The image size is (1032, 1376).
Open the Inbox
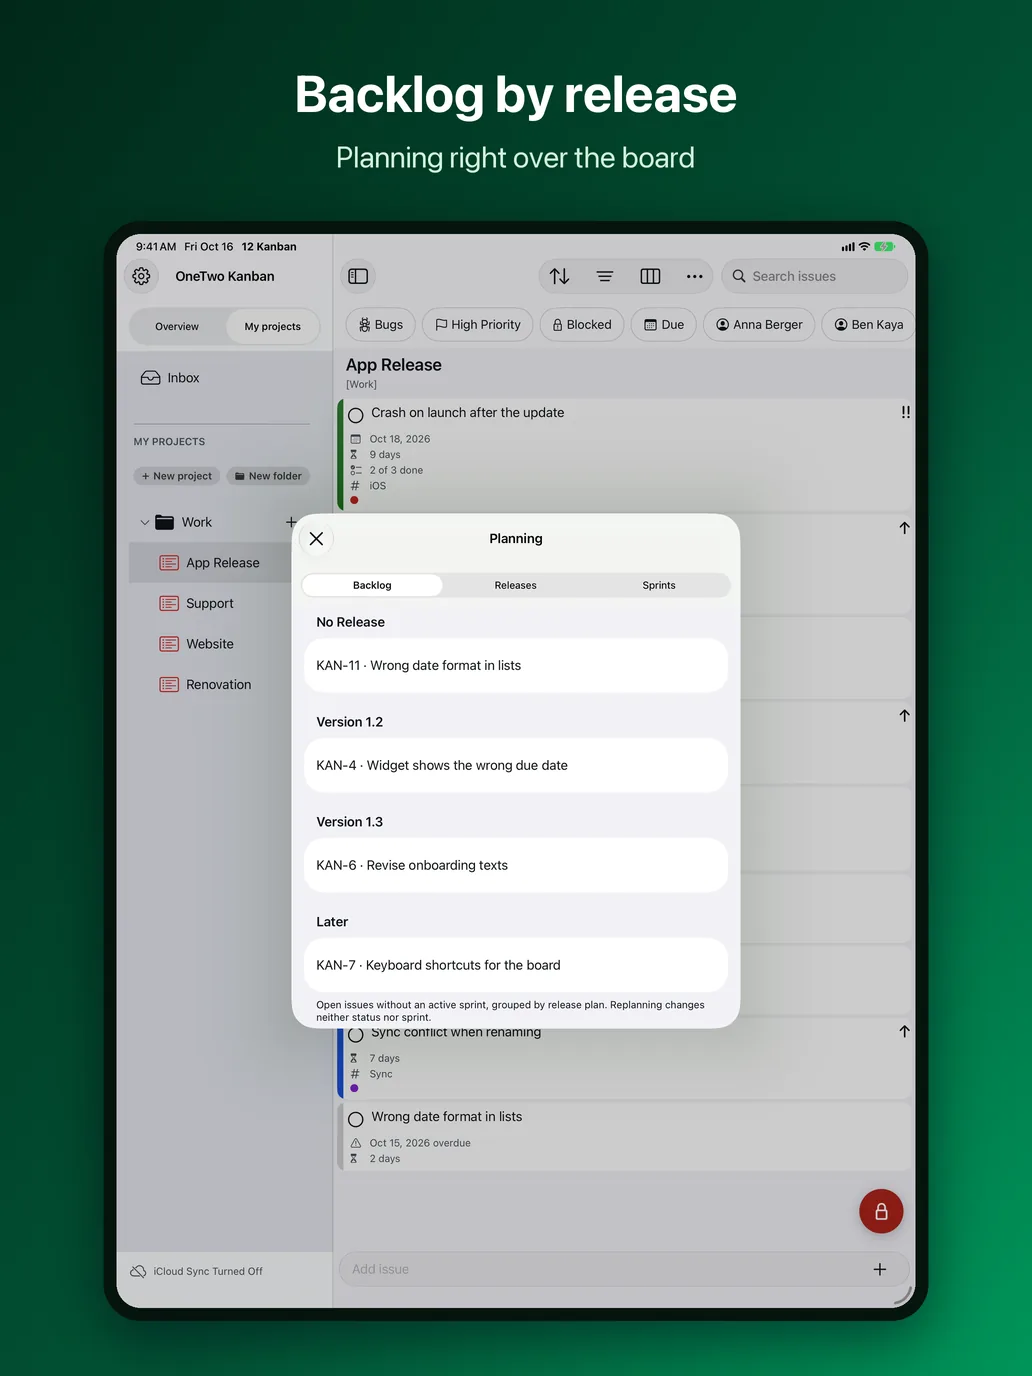coord(170,378)
